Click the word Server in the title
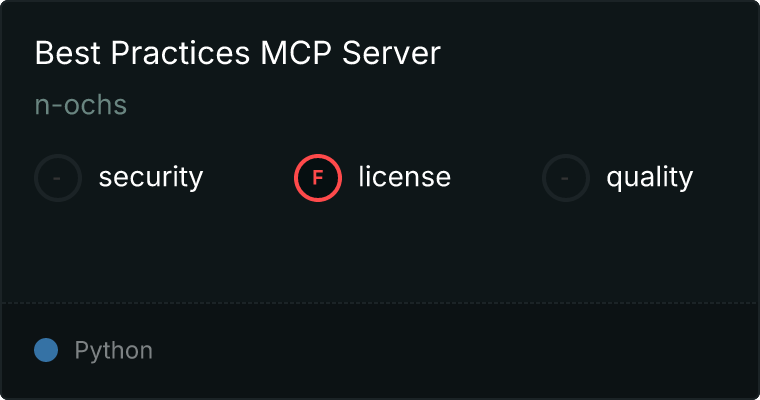Viewport: 760px width, 400px height. 392,52
